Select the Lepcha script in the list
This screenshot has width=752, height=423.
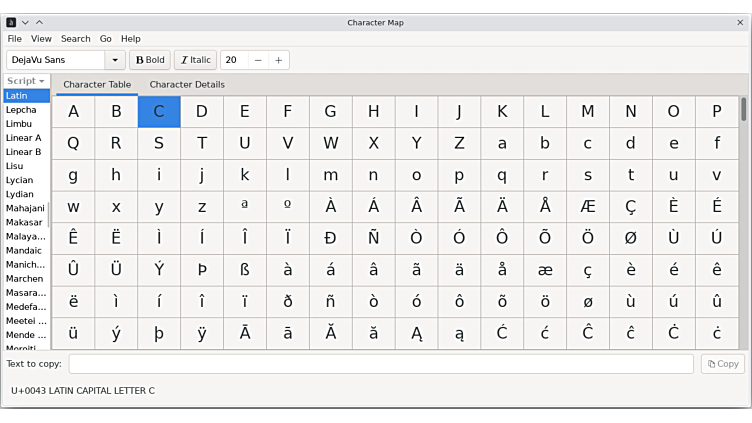(21, 110)
